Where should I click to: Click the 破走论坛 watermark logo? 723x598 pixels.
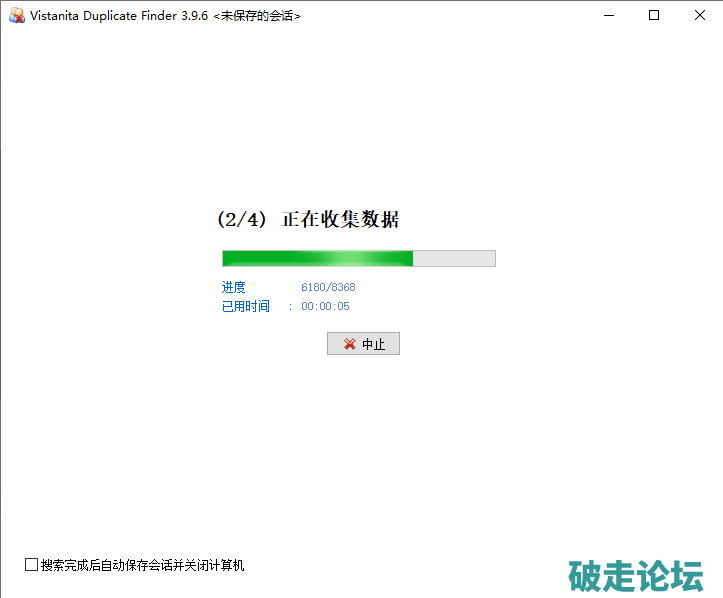click(x=636, y=576)
